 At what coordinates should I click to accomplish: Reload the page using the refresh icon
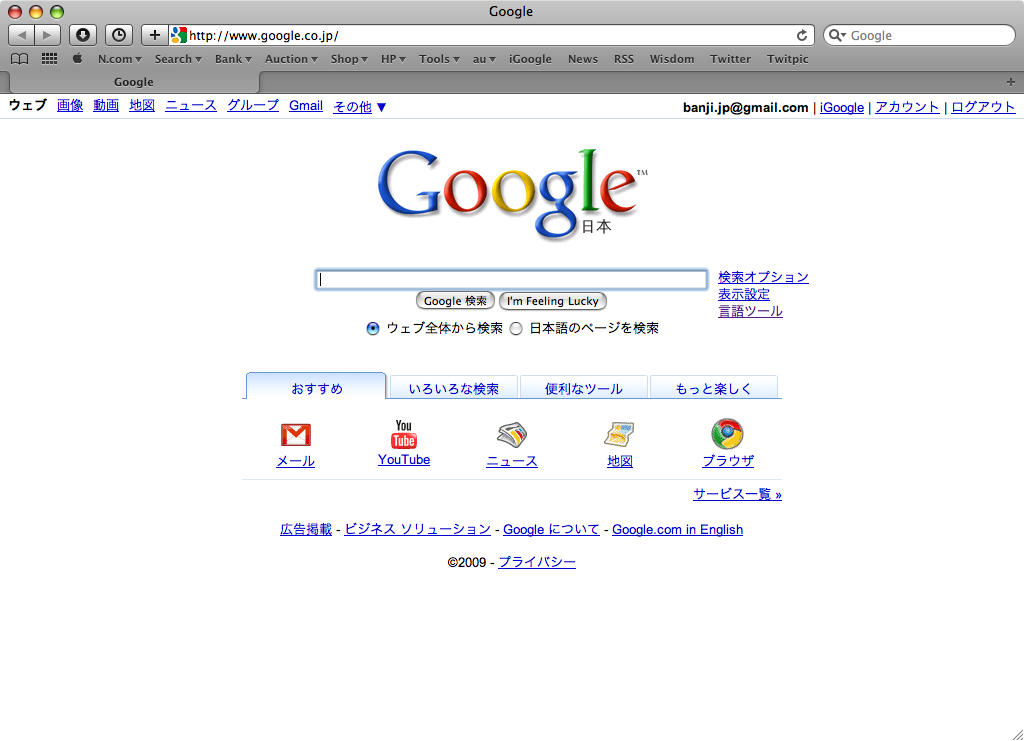coord(802,35)
